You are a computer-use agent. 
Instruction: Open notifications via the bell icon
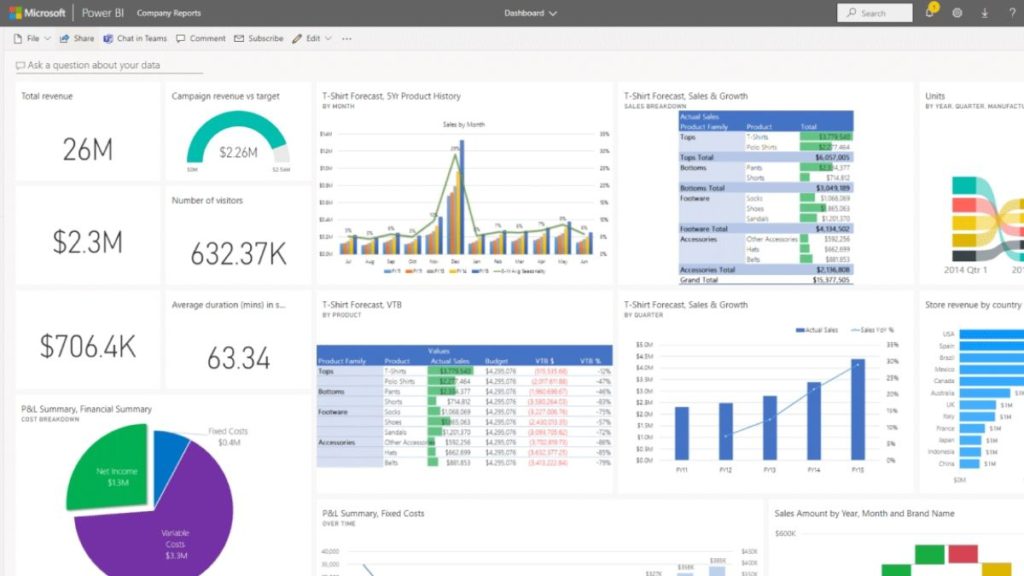pyautogui.click(x=930, y=12)
